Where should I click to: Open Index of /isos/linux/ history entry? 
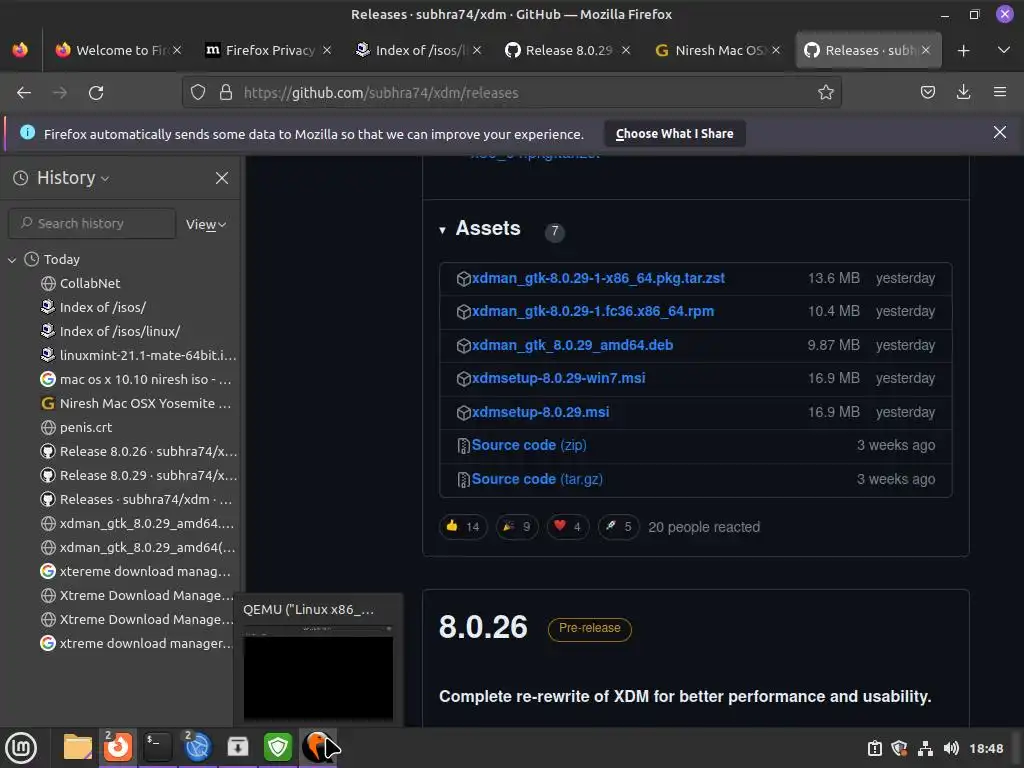(120, 331)
